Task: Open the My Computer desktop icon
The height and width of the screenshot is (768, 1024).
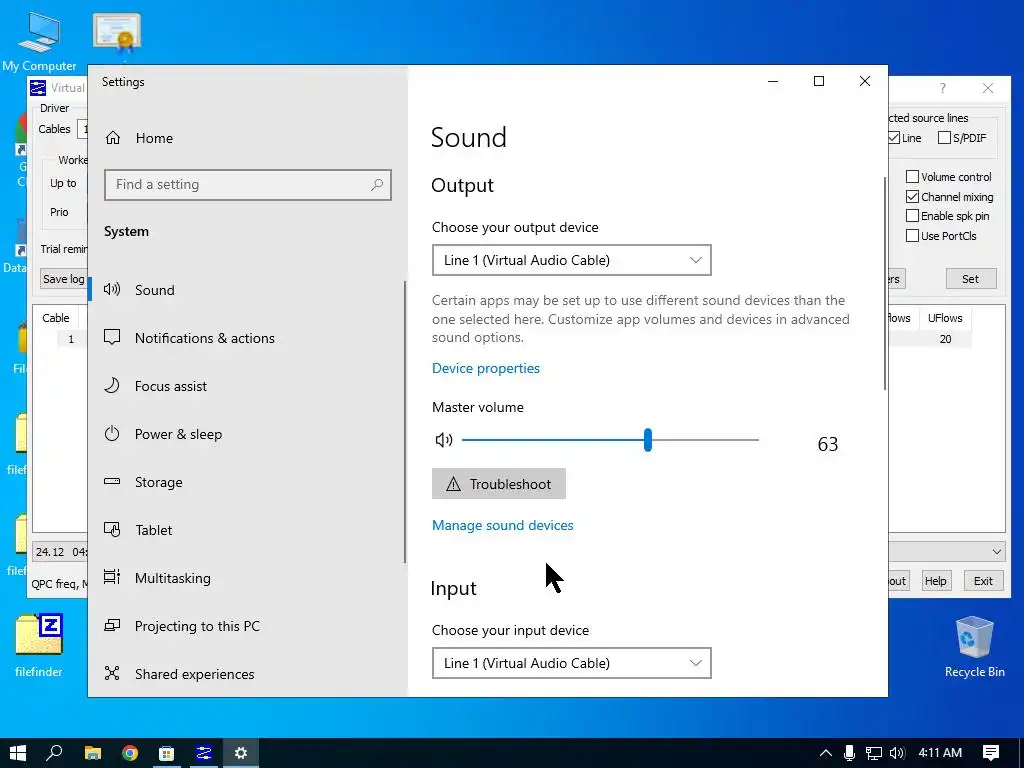Action: [x=39, y=42]
